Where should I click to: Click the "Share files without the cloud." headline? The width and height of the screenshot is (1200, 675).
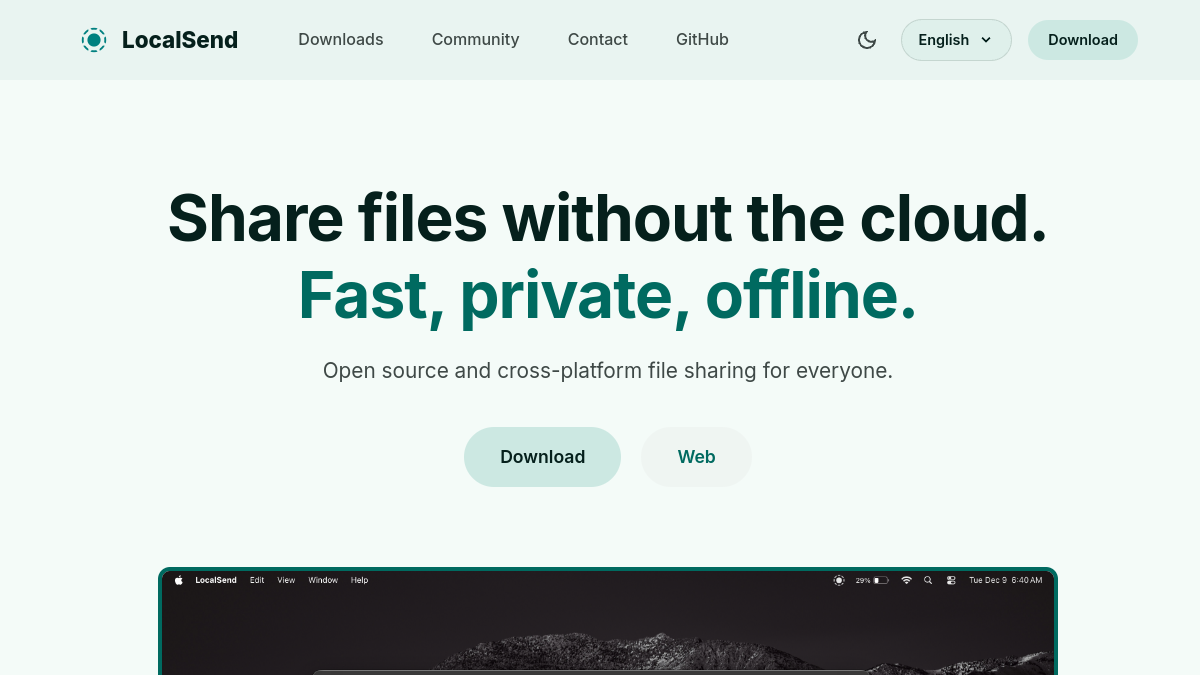[608, 217]
